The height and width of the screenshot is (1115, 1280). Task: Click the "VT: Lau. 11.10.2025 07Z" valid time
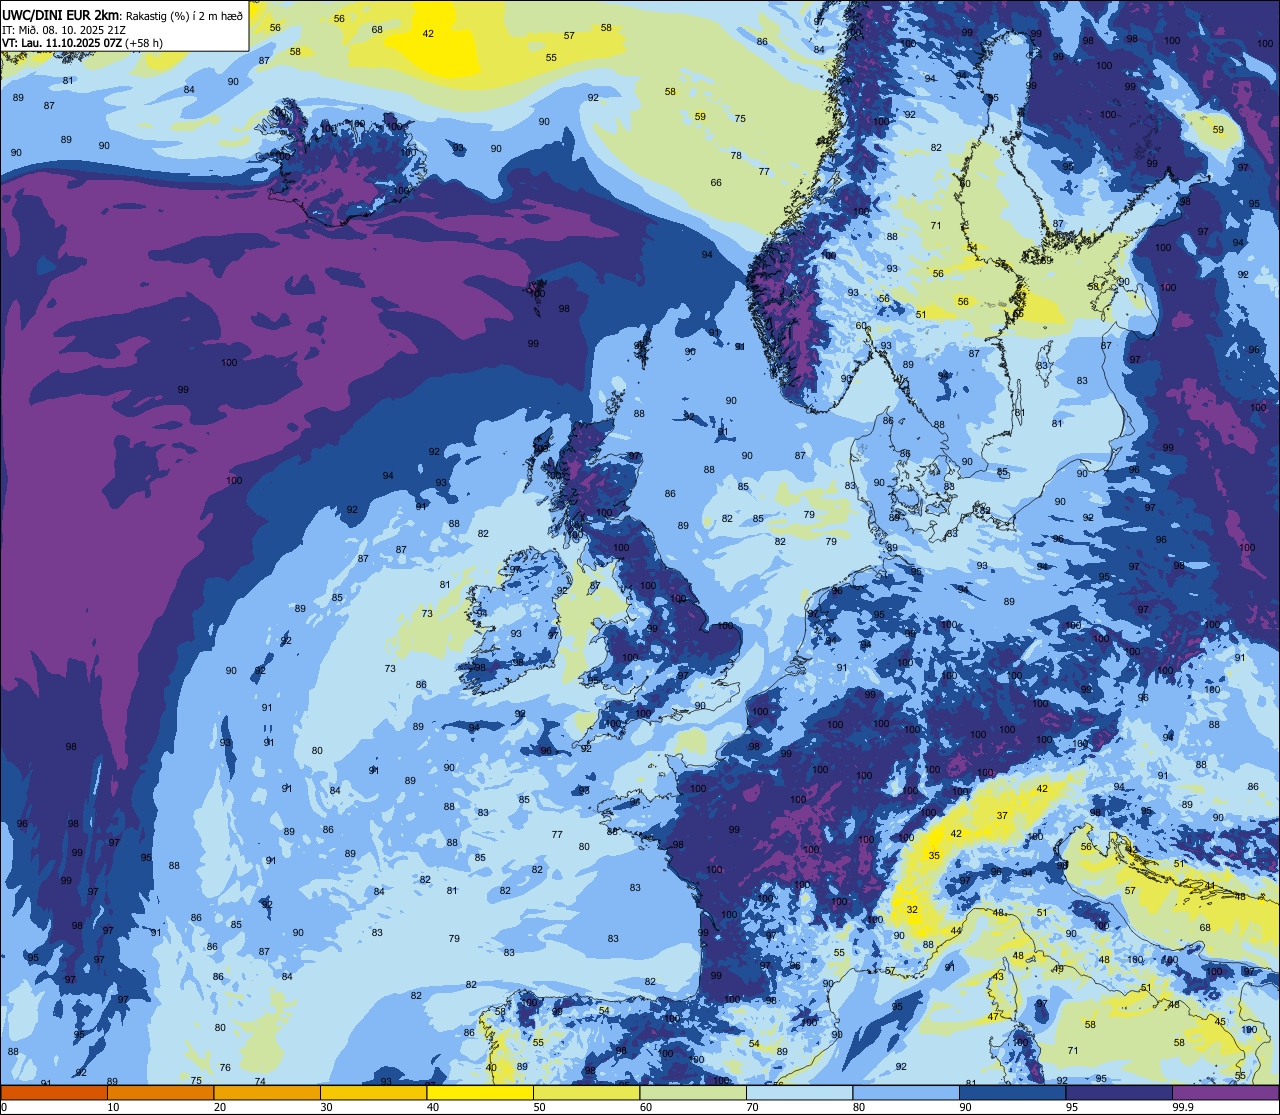click(62, 43)
